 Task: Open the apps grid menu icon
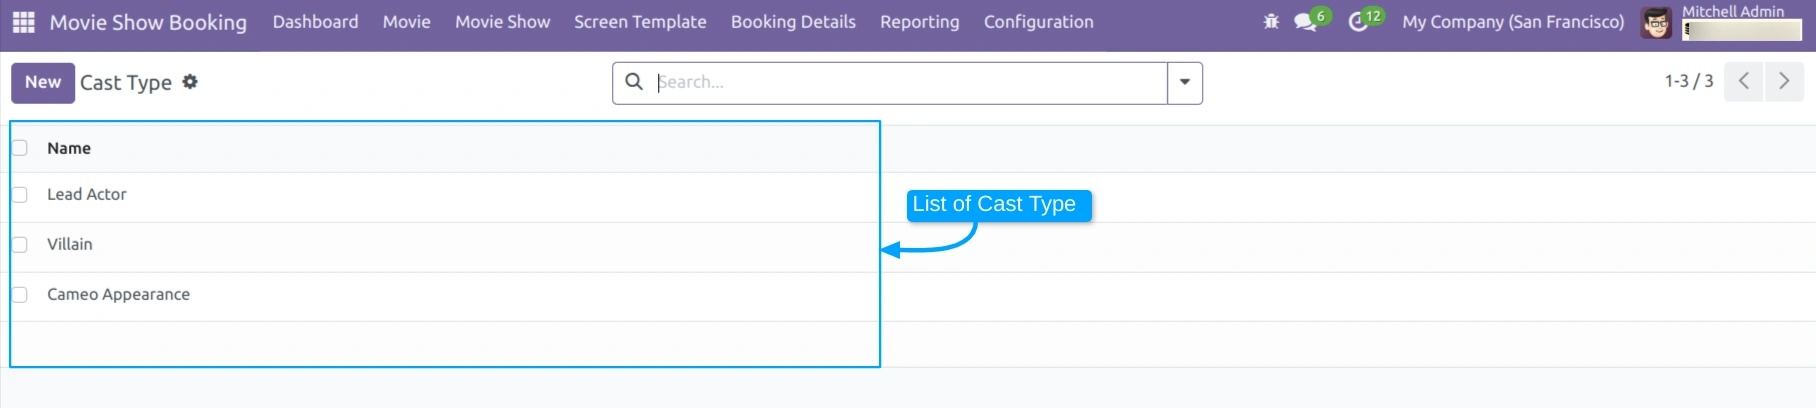pyautogui.click(x=23, y=22)
